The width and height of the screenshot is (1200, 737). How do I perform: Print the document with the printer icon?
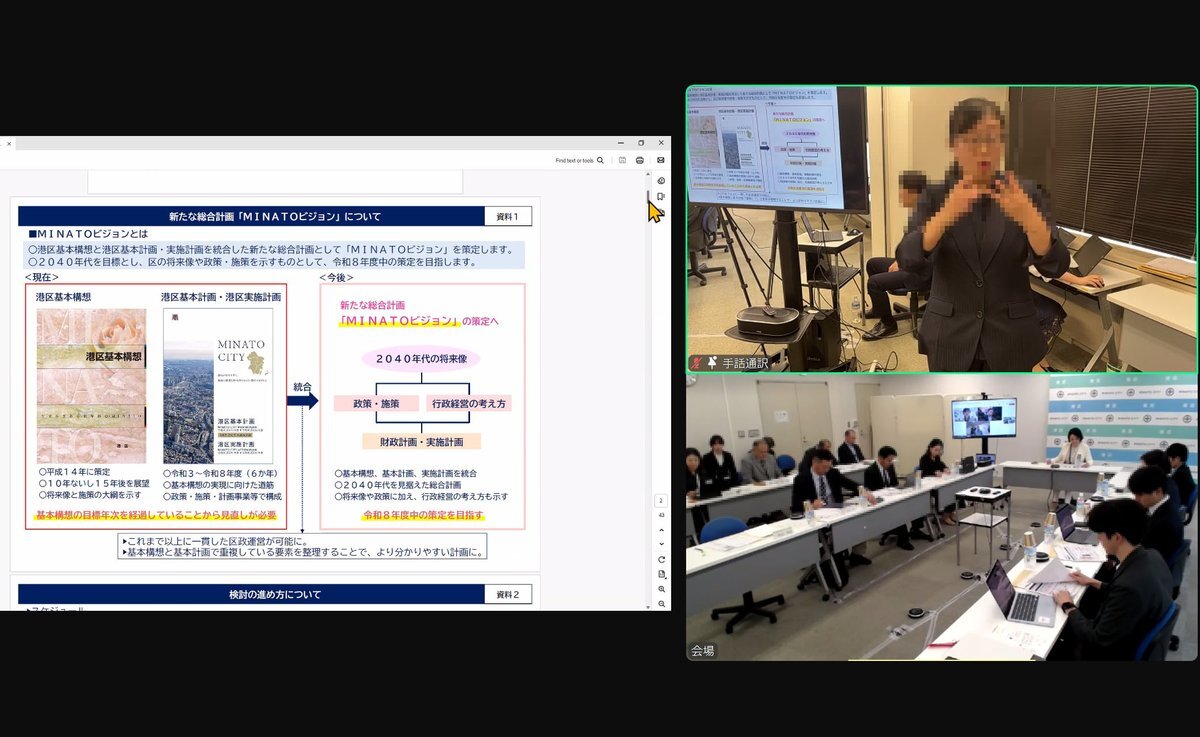tap(640, 160)
